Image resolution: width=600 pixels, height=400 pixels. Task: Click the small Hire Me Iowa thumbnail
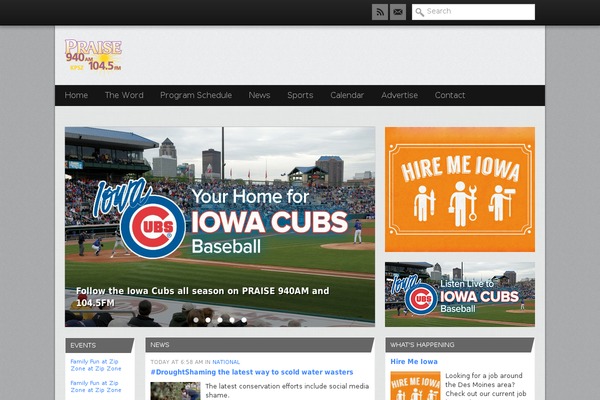(x=415, y=386)
